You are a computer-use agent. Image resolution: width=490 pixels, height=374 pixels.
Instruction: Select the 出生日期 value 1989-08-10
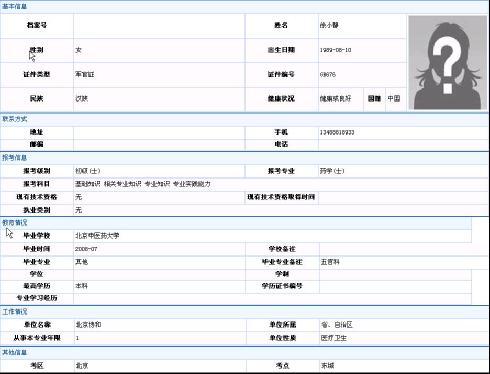pyautogui.click(x=335, y=50)
